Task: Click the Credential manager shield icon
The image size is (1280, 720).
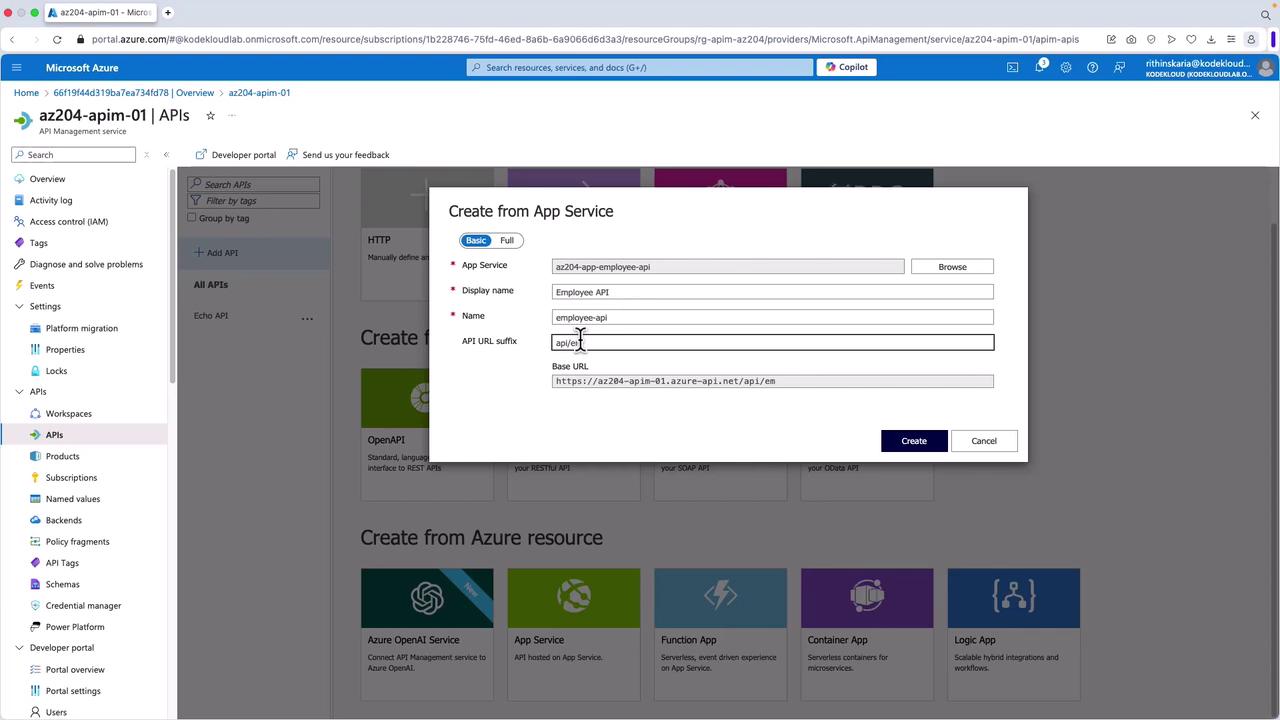Action: click(x=36, y=605)
